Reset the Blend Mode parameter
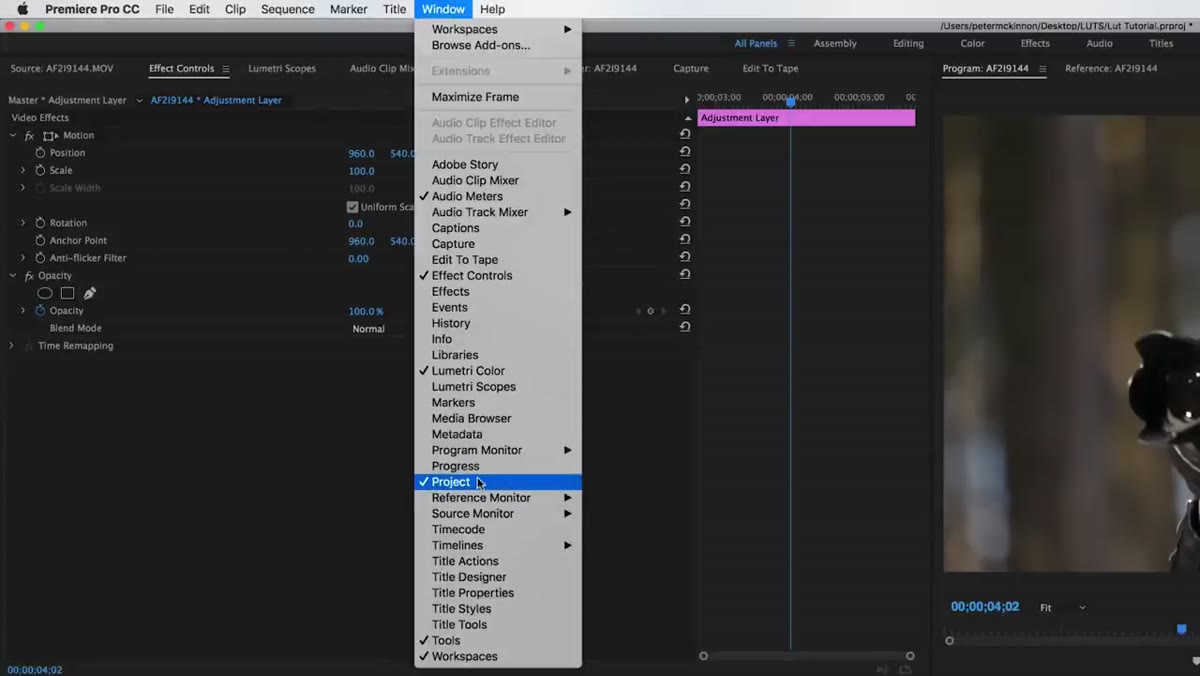The image size is (1200, 676). click(685, 327)
